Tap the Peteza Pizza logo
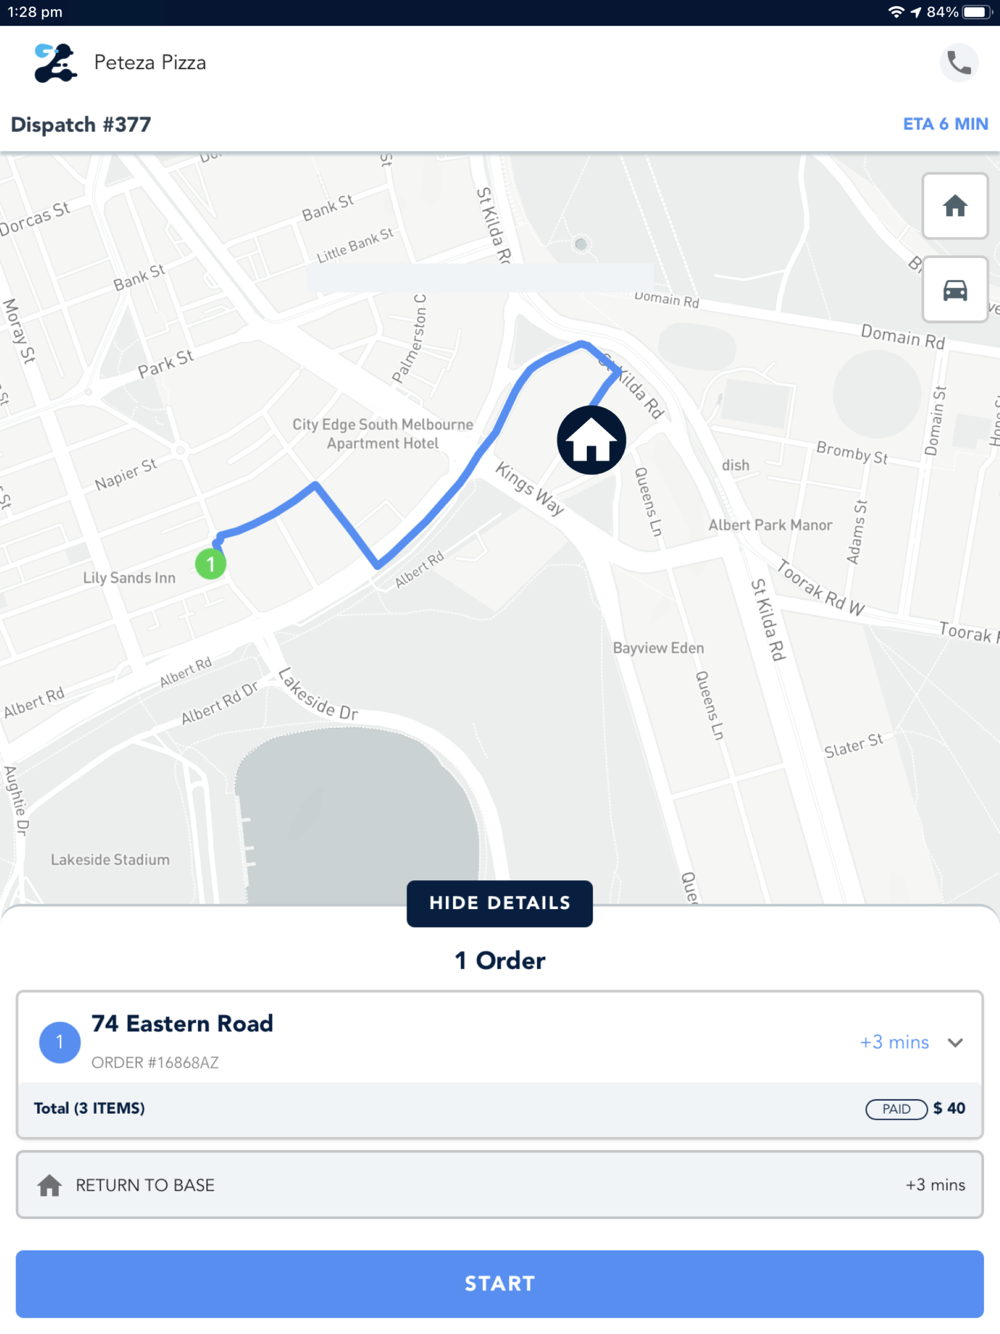The image size is (1000, 1334). pos(54,62)
